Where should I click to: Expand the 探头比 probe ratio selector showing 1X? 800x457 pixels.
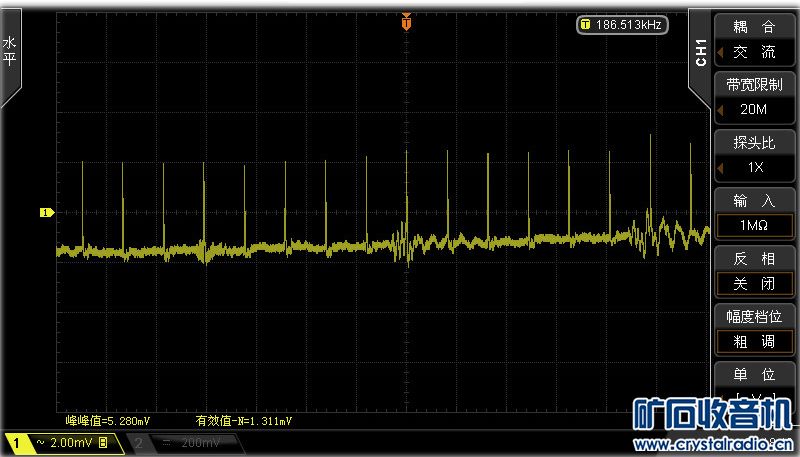(753, 167)
